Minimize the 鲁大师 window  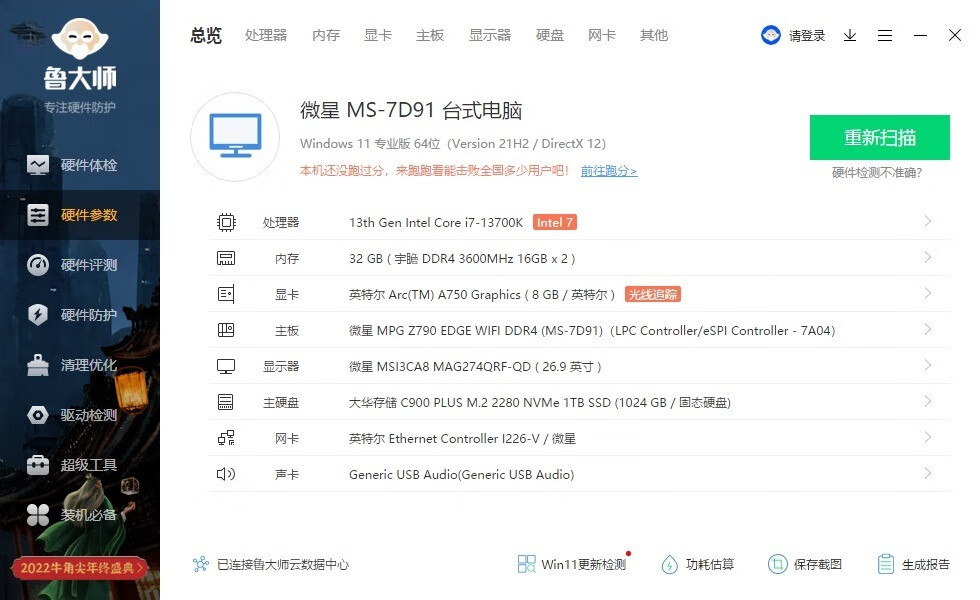point(920,36)
